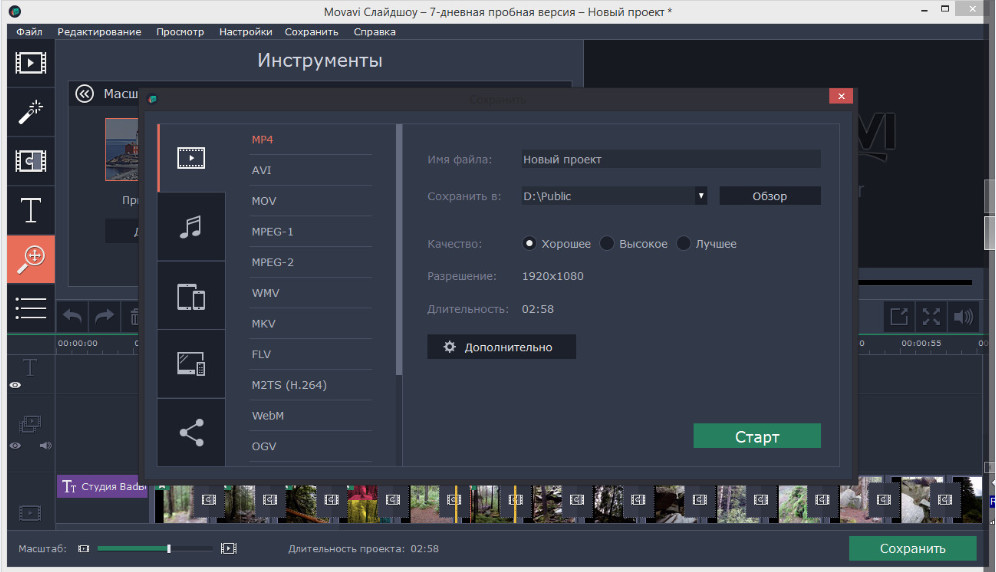Toggle overlay track visibility eye
Screen dimensions: 996x572
click(x=15, y=446)
